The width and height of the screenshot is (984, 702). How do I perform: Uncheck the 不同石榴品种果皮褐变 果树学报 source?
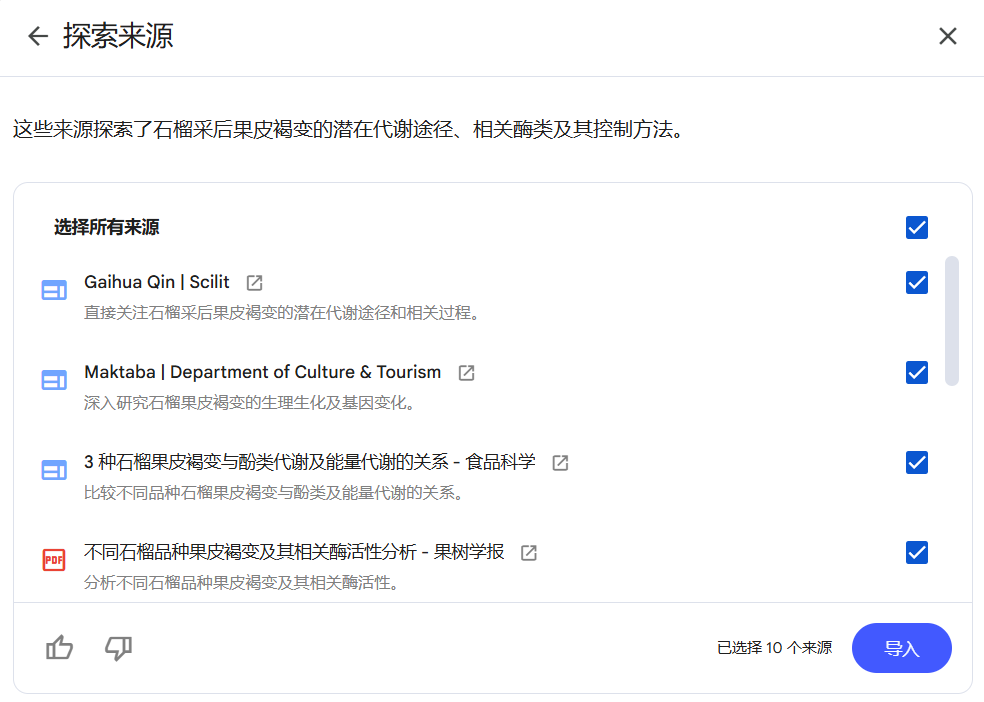(x=917, y=553)
